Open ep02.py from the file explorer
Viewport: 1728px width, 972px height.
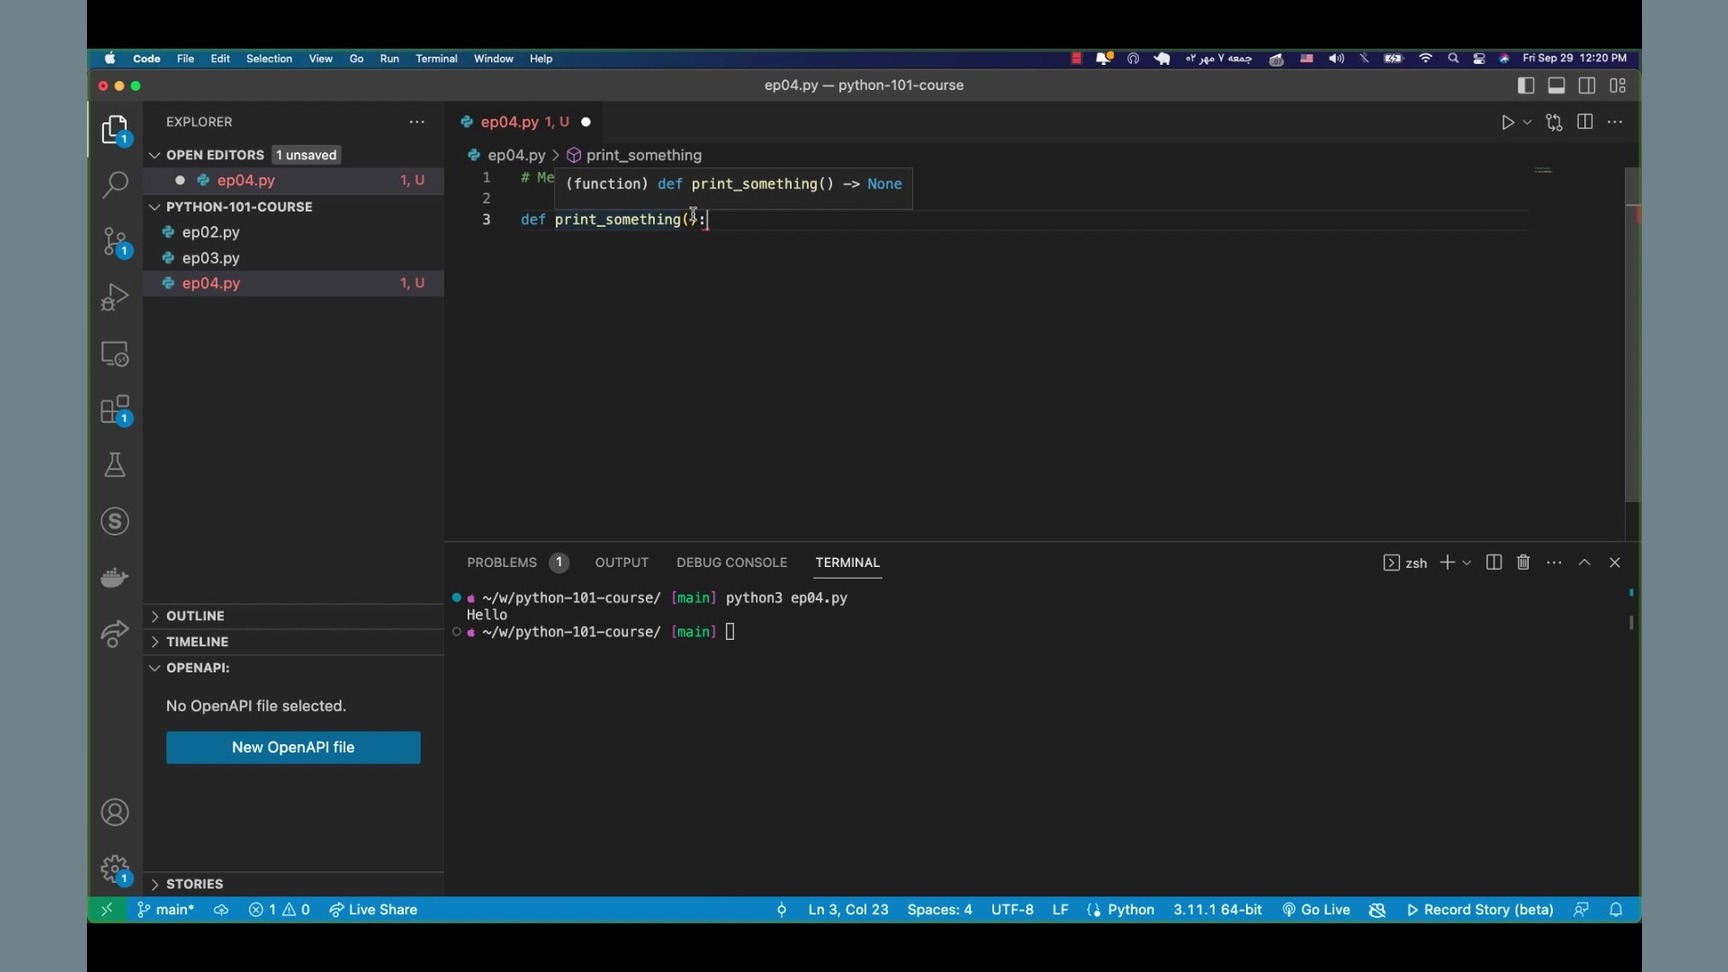point(211,232)
